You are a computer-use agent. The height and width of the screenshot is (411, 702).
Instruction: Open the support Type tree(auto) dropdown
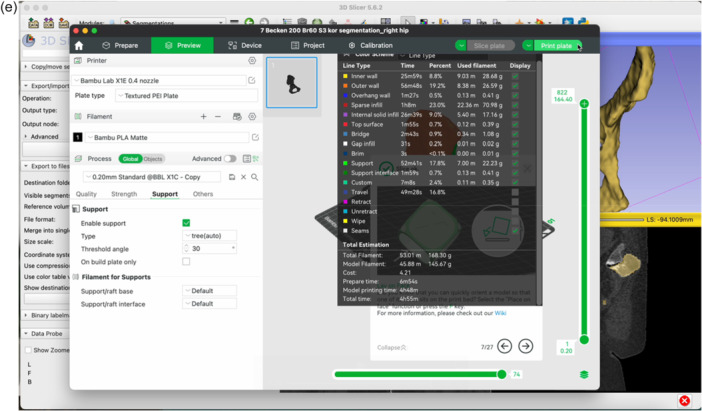[210, 235]
